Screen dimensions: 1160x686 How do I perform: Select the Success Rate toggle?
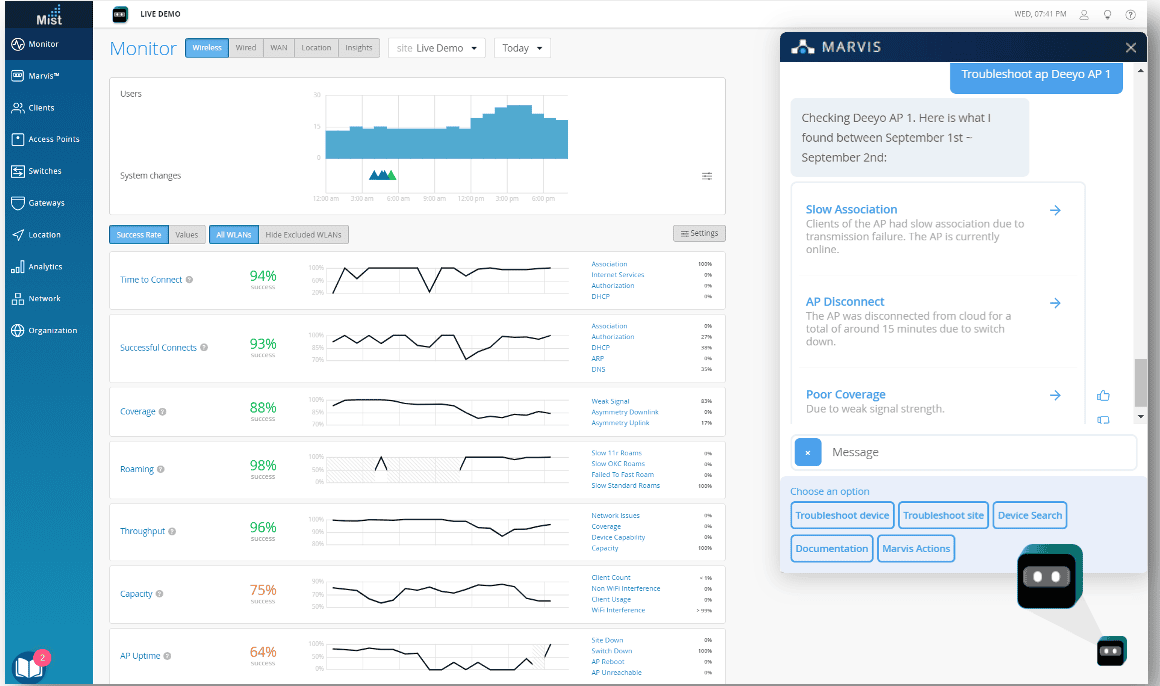(x=139, y=235)
